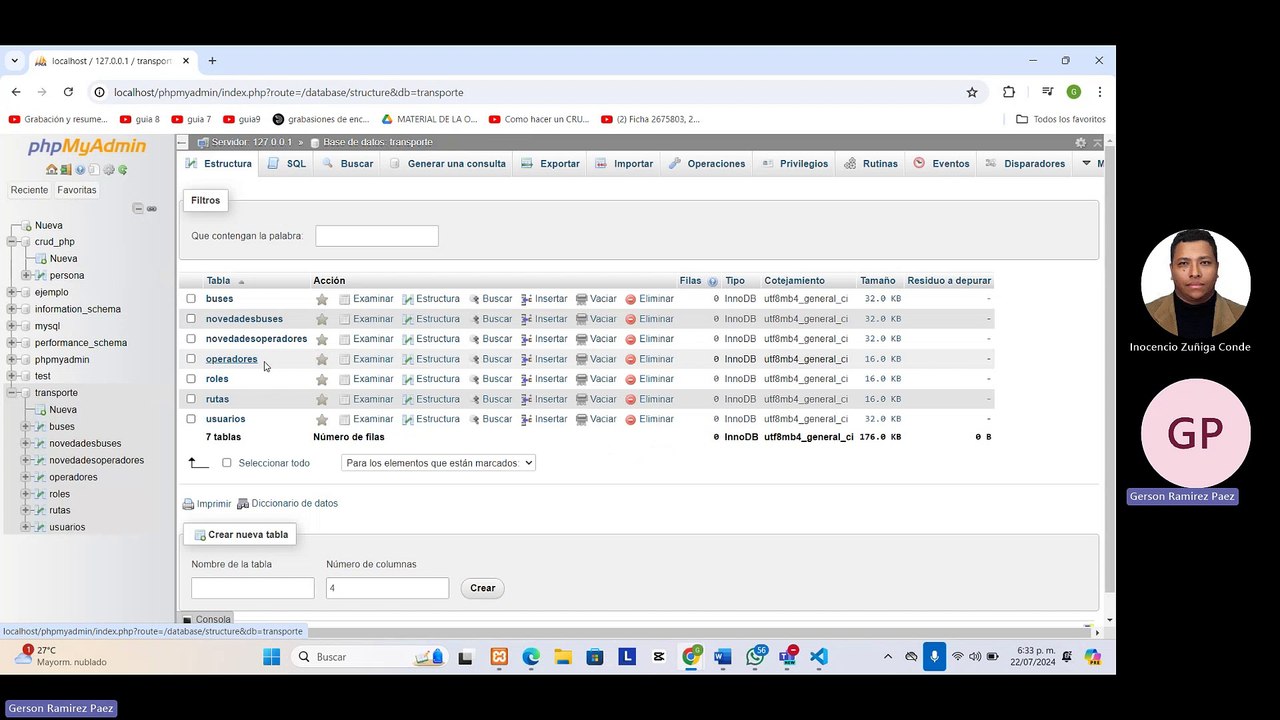Image resolution: width=1280 pixels, height=720 pixels.
Task: Open WhatsApp from the taskbar
Action: (x=755, y=657)
